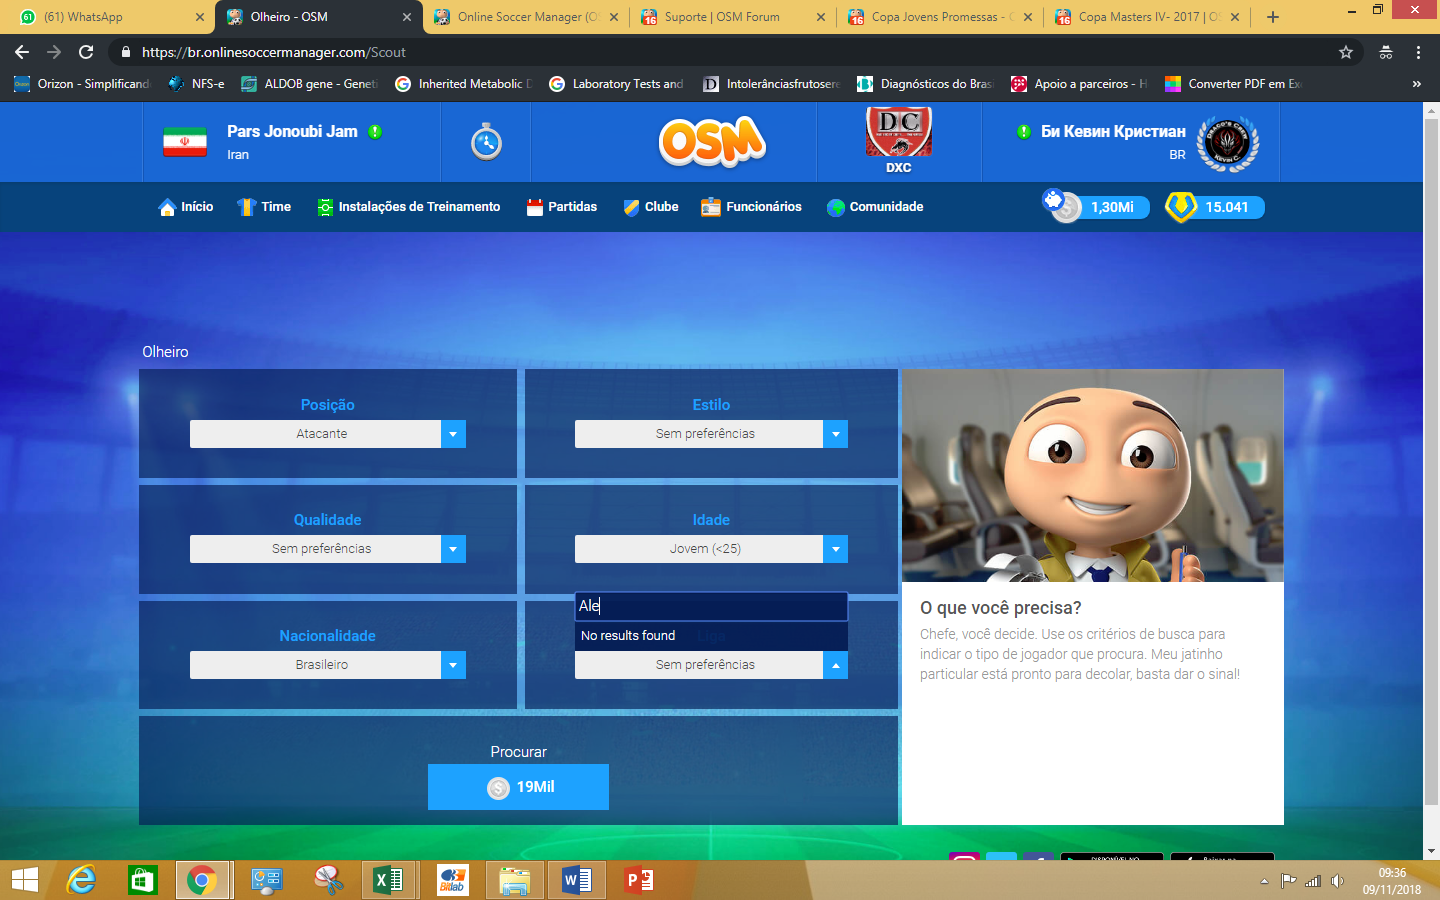1440x900 pixels.
Task: Open club funds showing 1,30Mi
Action: (1097, 207)
